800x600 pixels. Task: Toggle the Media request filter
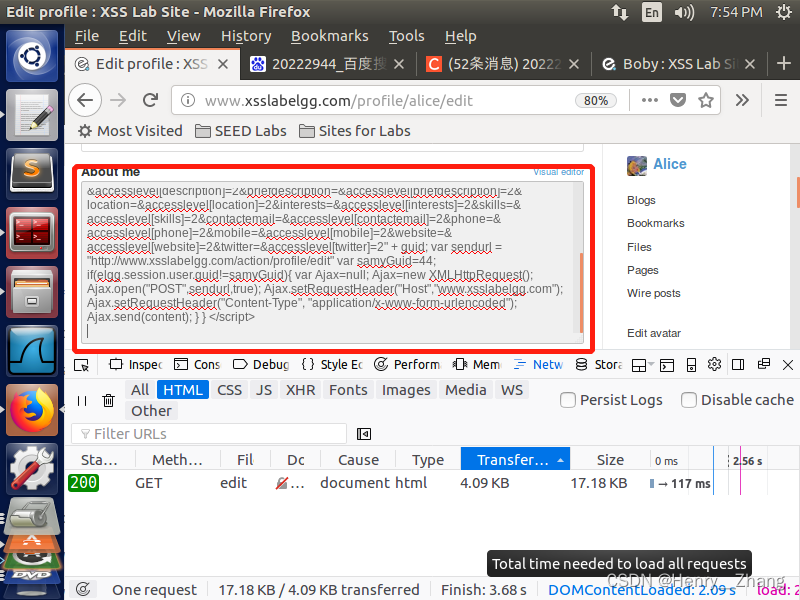point(466,390)
